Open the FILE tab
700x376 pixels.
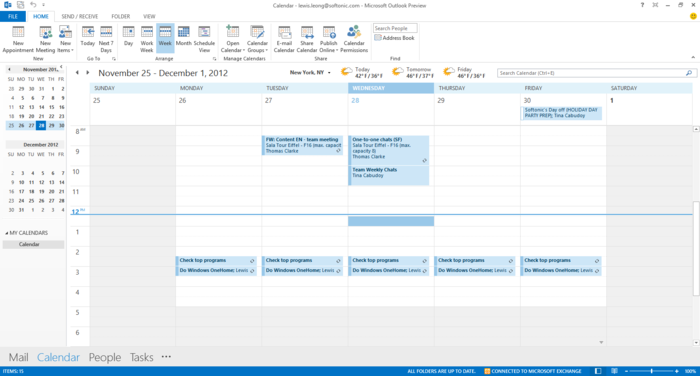13,17
